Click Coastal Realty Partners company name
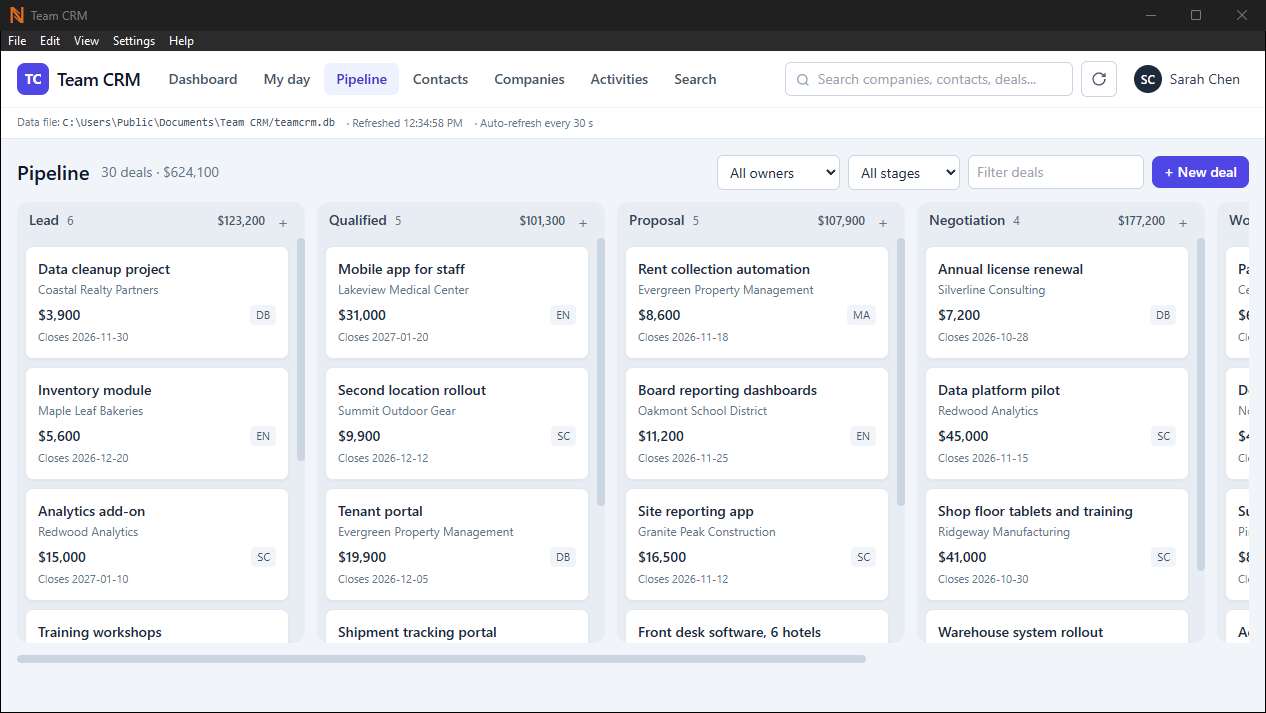This screenshot has width=1266, height=713. point(98,290)
